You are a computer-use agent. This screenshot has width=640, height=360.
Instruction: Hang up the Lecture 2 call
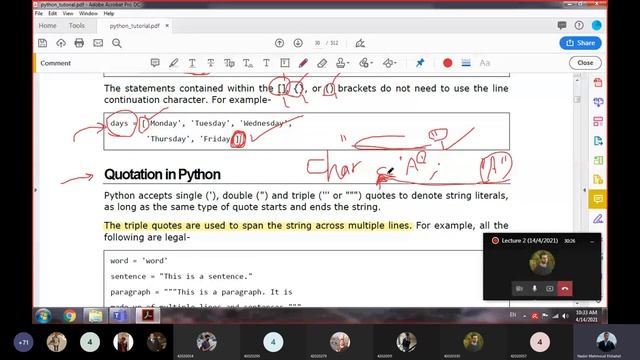click(x=565, y=289)
